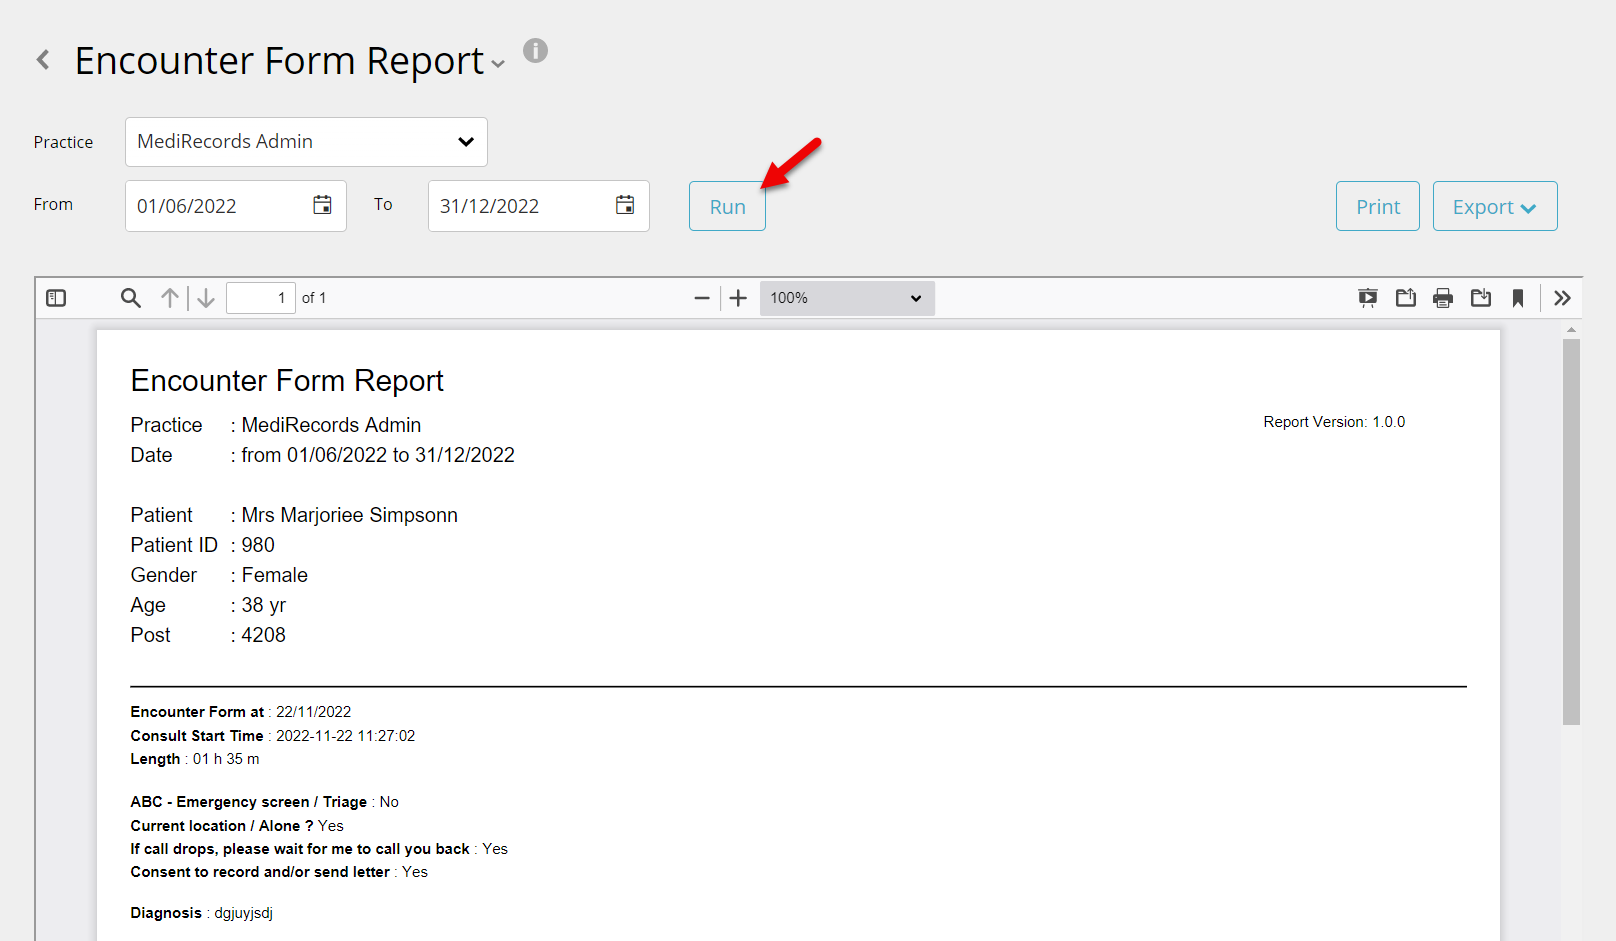Click the Current location / Alone line
This screenshot has width=1616, height=941.
coord(237,826)
